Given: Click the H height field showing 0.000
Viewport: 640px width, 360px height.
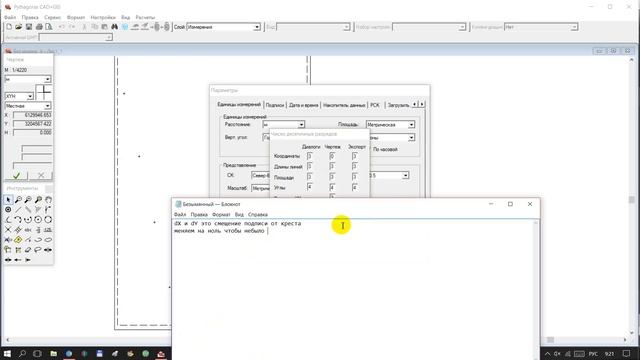Looking at the screenshot, I should point(32,133).
